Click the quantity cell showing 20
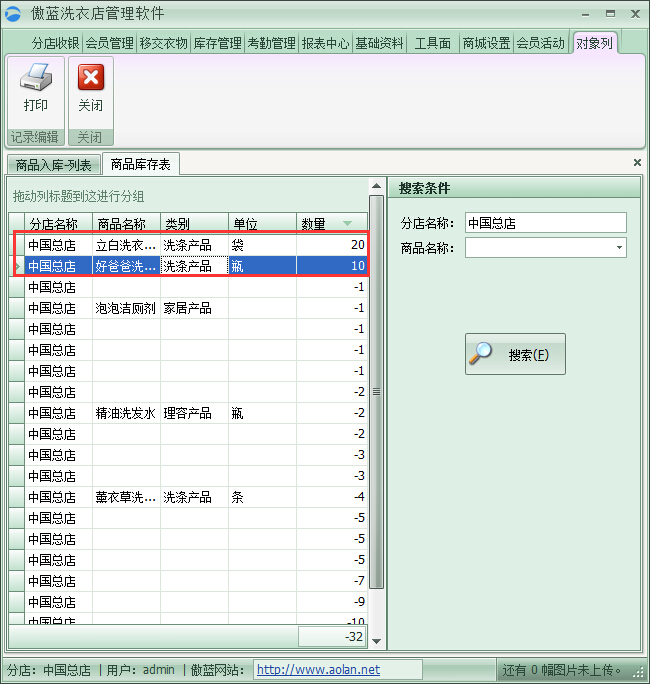 (x=332, y=245)
